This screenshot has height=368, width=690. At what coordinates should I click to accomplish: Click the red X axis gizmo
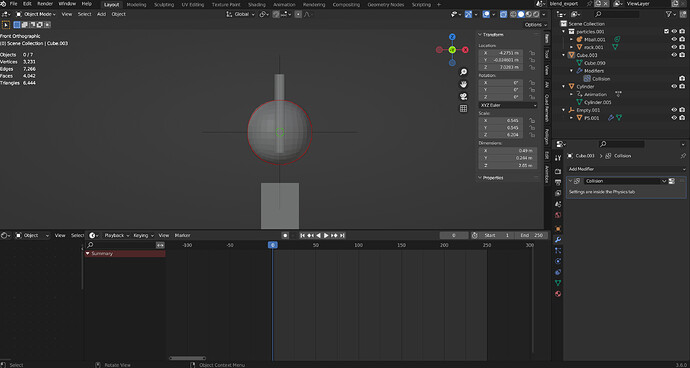click(x=465, y=50)
